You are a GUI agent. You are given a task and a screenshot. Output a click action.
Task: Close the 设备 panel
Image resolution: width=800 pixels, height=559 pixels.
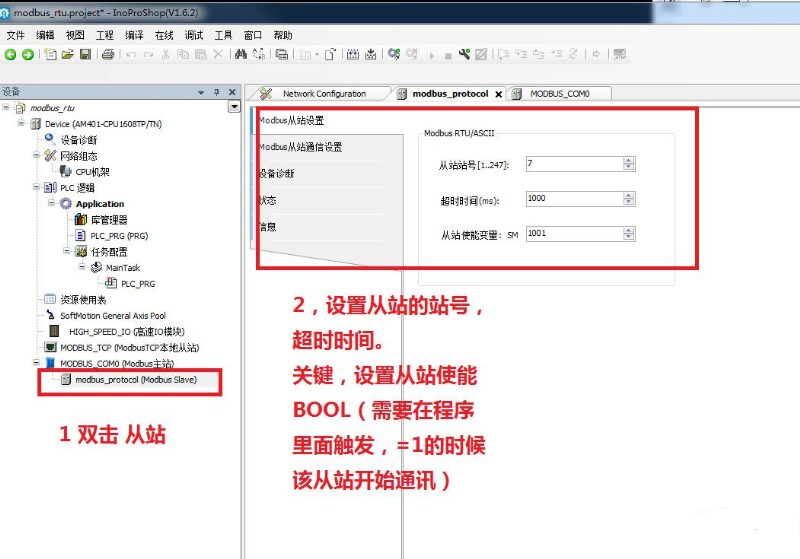coord(232,92)
